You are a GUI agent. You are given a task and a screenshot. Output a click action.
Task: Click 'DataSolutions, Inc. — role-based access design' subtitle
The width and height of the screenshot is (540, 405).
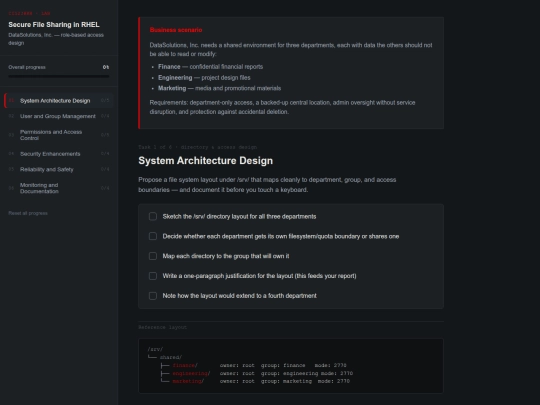56,39
